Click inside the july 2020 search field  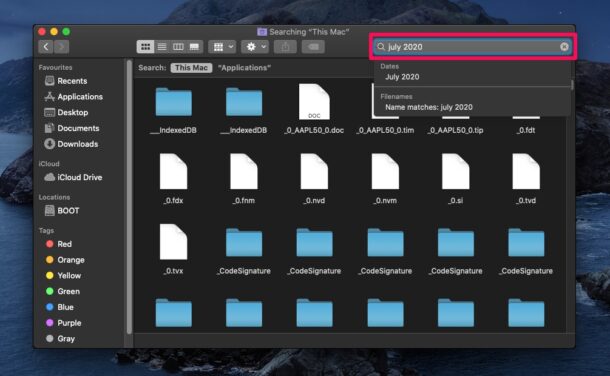(472, 47)
